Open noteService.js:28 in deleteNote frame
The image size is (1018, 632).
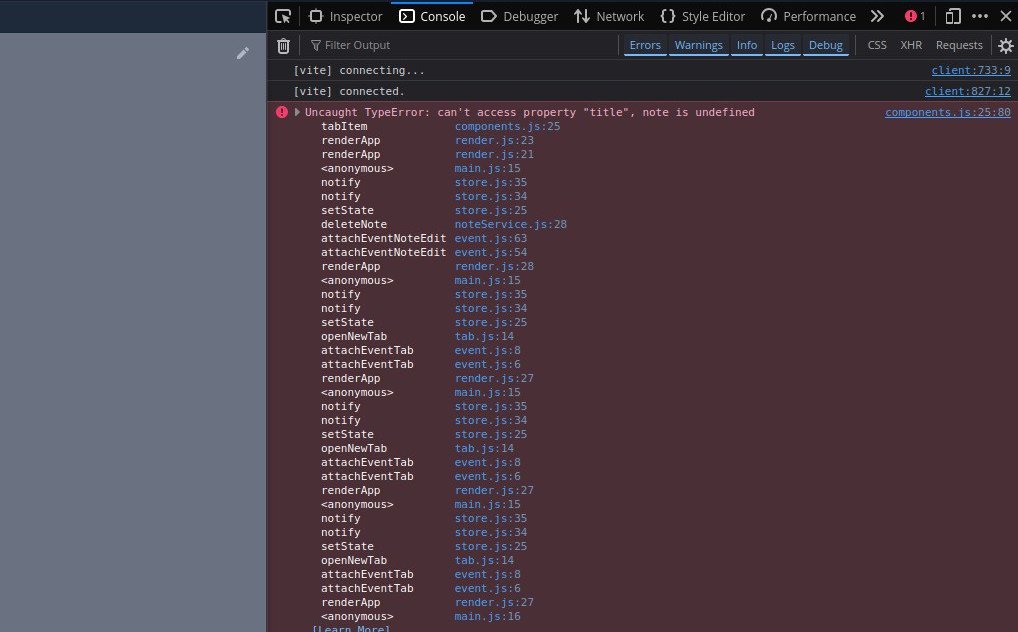(x=510, y=224)
